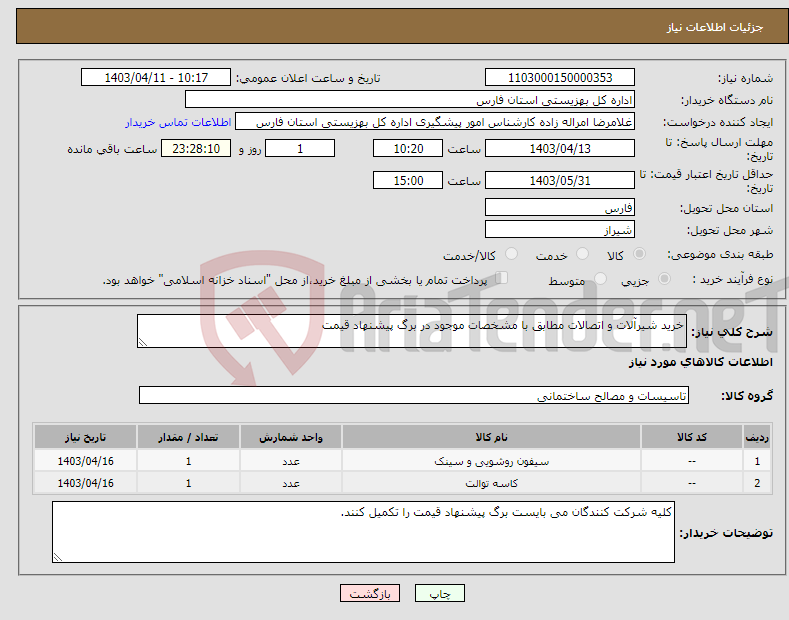Click the جزئیات اطلاعات نیاز page header
The image size is (789, 620).
[715, 27]
